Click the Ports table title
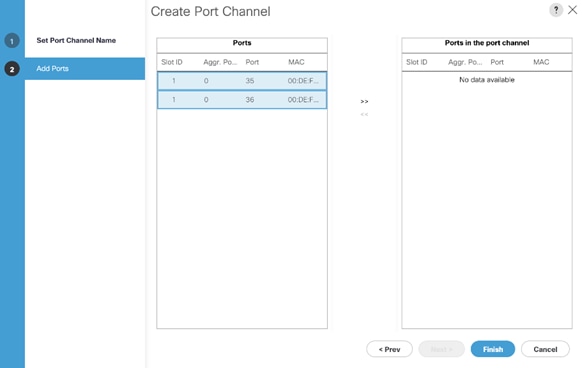The width and height of the screenshot is (582, 368). pos(242,43)
